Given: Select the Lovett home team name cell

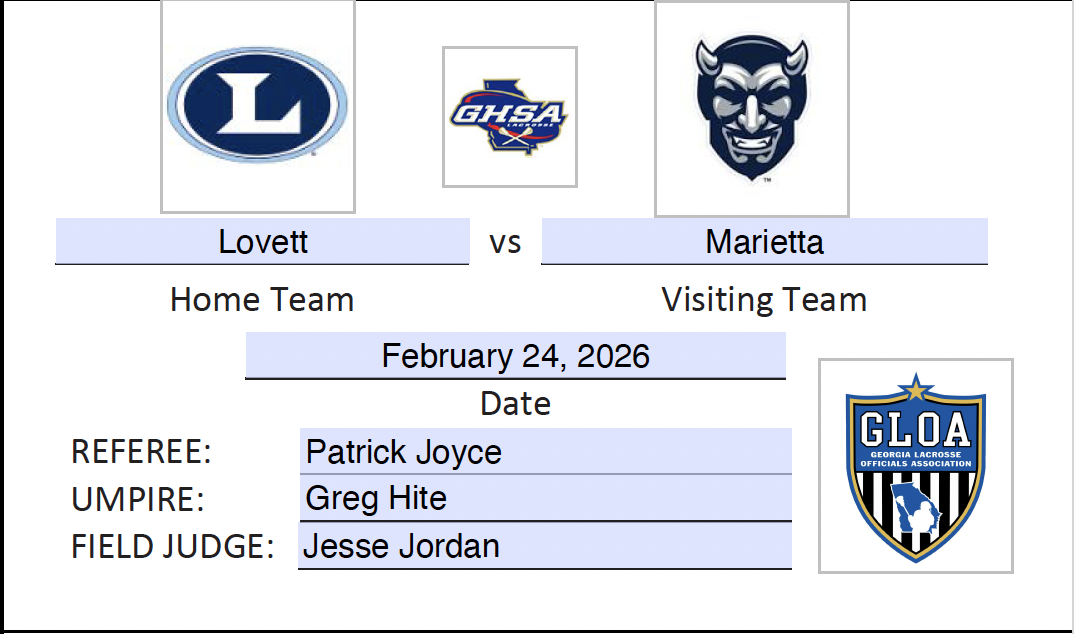Looking at the screenshot, I should point(262,242).
